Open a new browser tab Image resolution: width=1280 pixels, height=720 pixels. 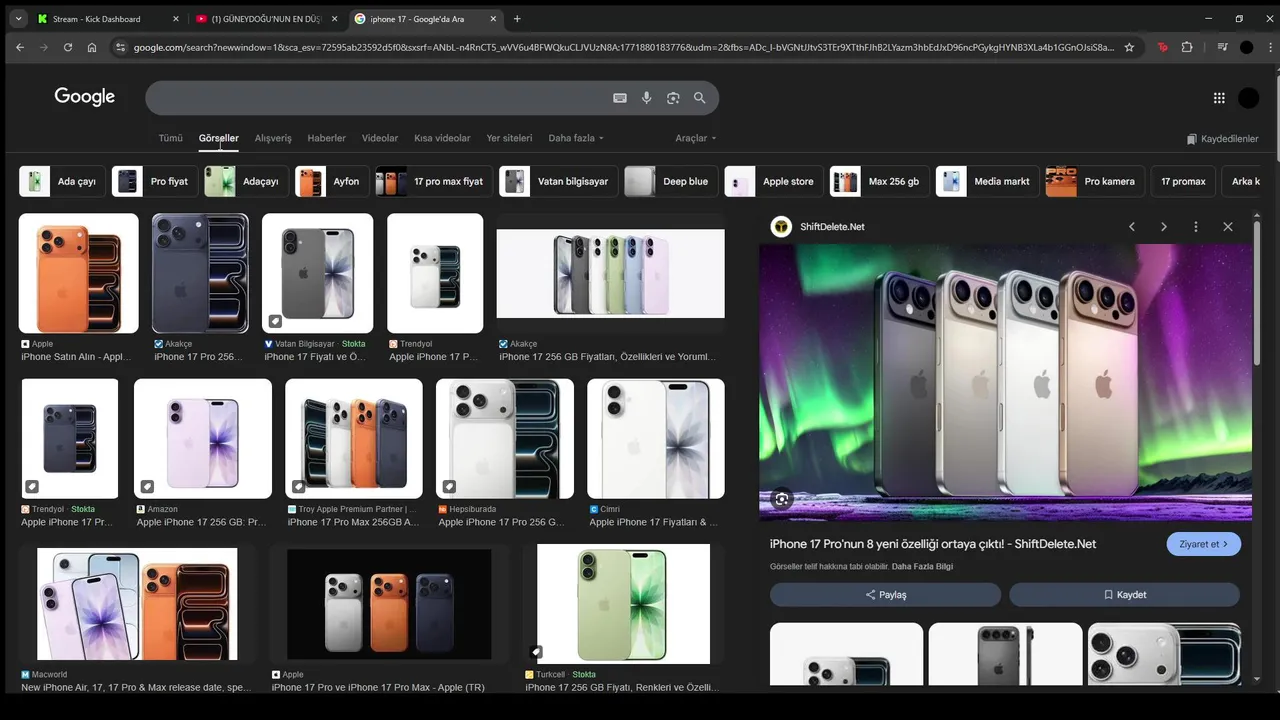[x=517, y=19]
